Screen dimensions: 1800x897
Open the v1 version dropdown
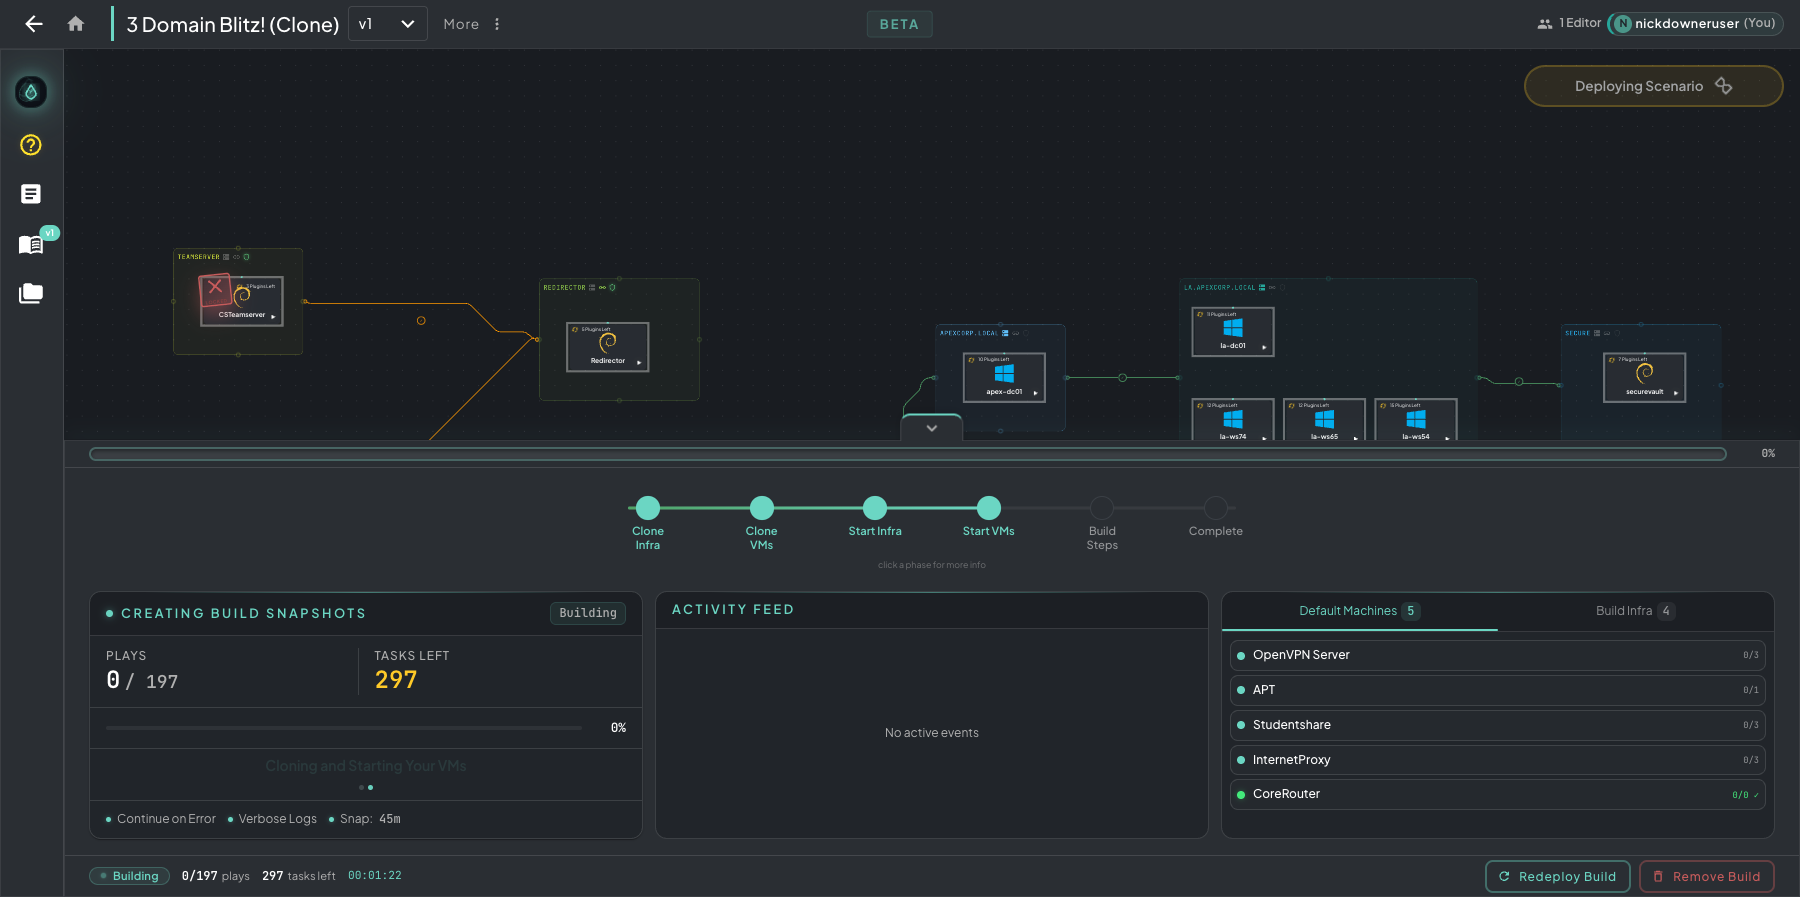(x=388, y=24)
